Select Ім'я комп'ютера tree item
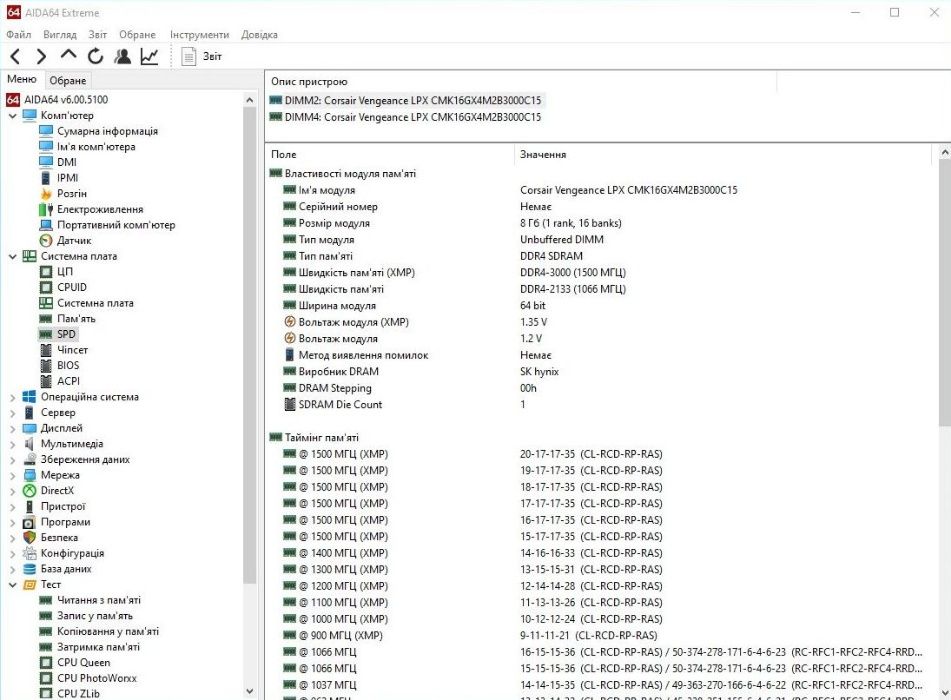Viewport: 951px width, 700px height. click(96, 147)
